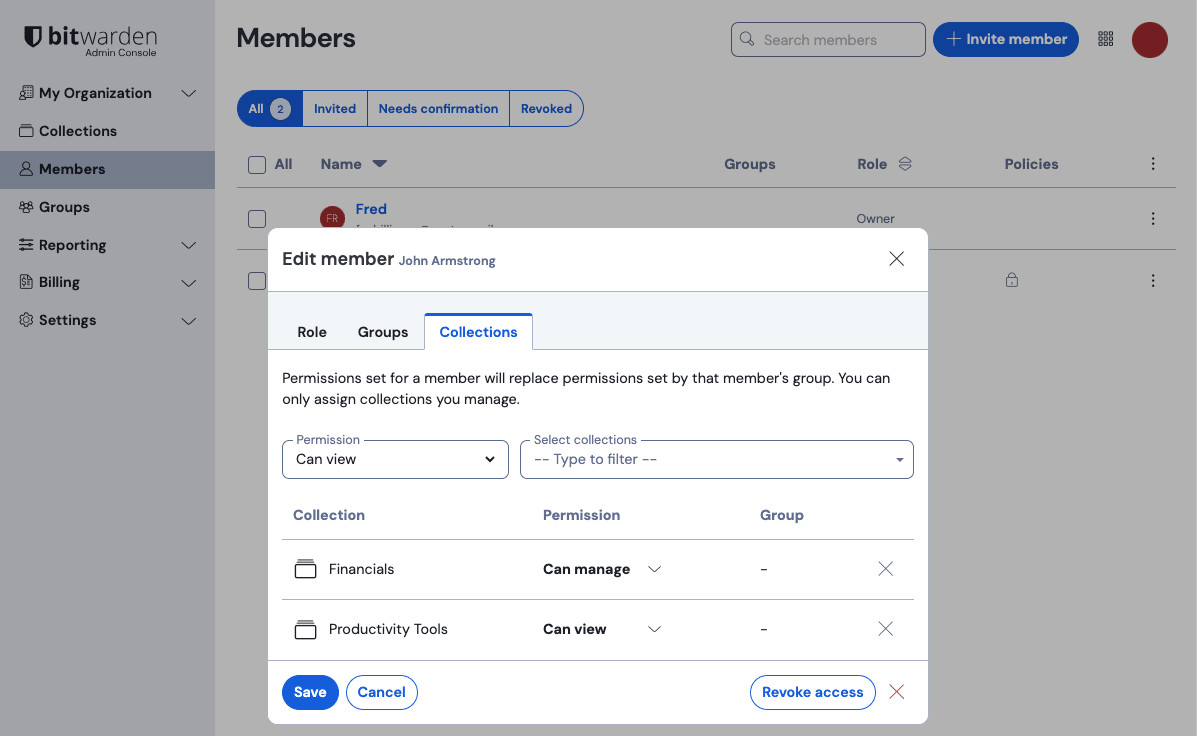Change Financials permission via its Can manage dropdown

601,568
